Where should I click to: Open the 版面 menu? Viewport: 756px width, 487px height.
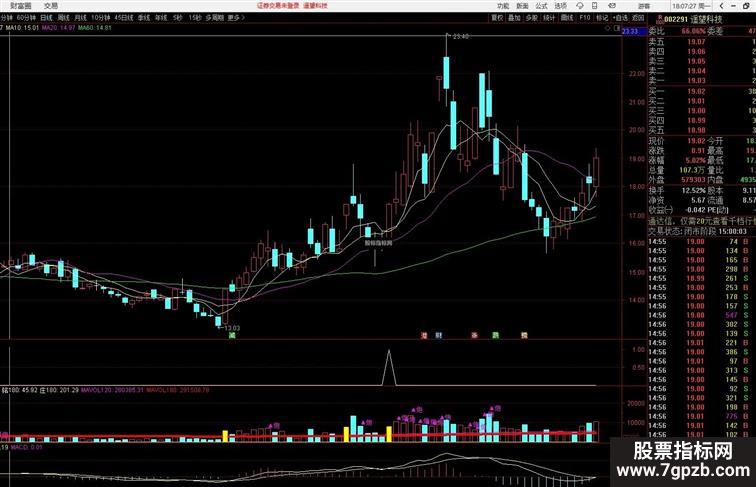point(522,6)
